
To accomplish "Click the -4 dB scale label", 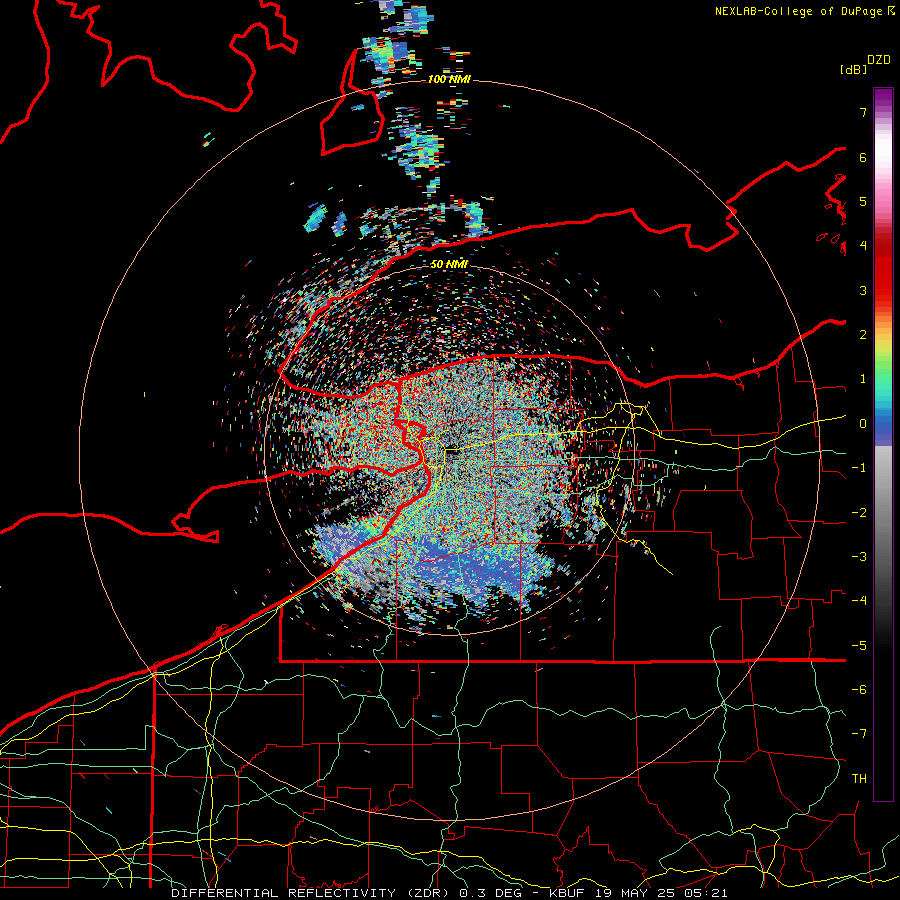I will pyautogui.click(x=859, y=601).
